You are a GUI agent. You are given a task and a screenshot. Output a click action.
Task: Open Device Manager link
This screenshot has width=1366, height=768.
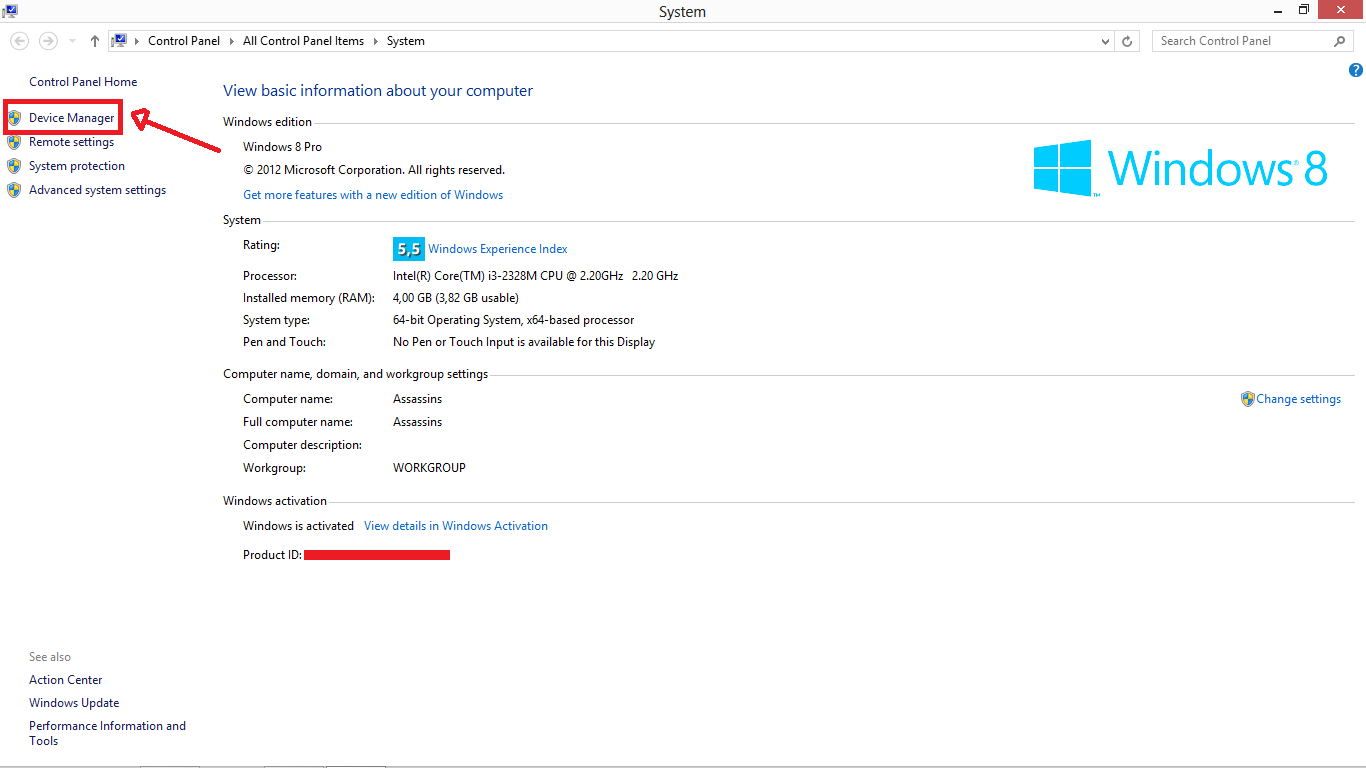point(72,118)
